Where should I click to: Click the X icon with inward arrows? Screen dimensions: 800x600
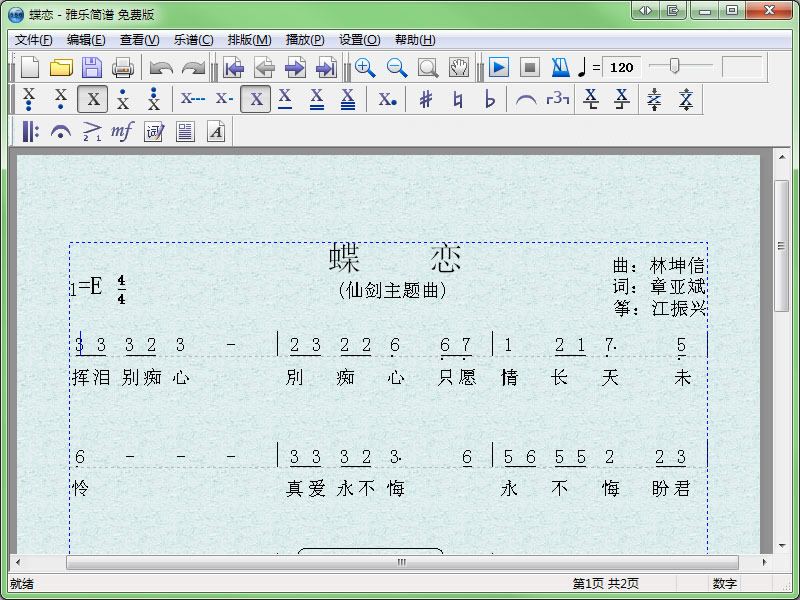654,99
